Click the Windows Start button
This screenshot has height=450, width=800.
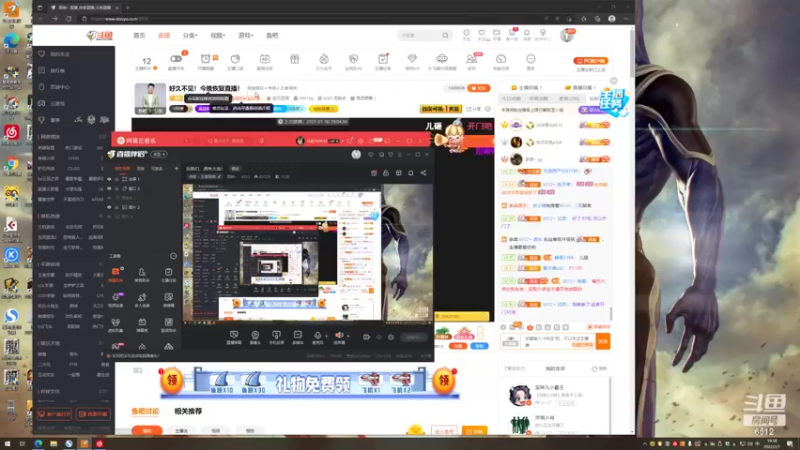[x=7, y=444]
